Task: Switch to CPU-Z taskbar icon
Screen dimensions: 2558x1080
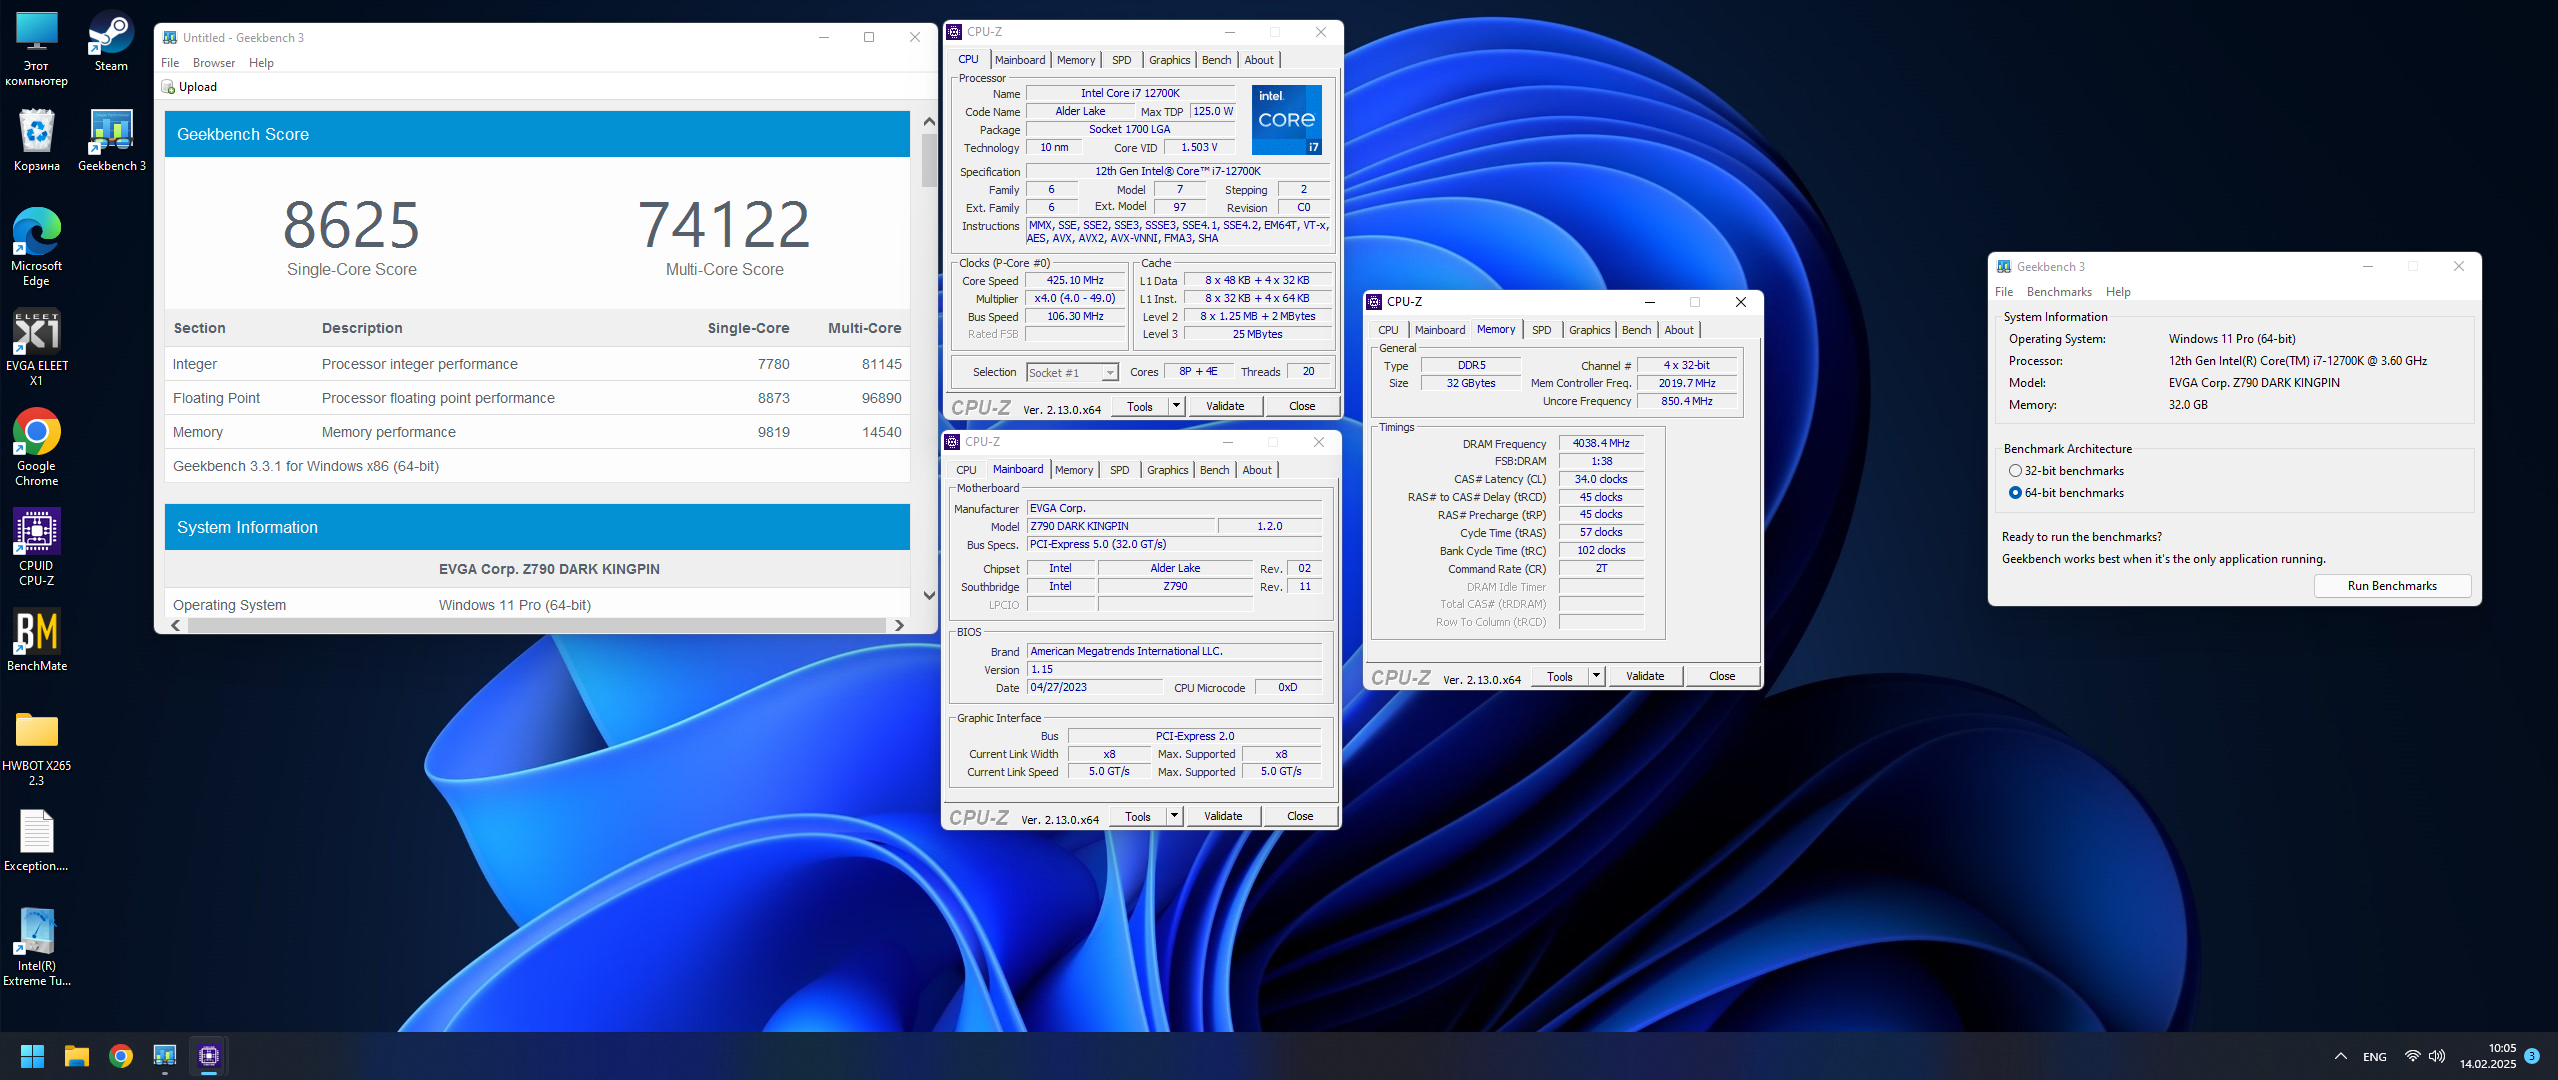Action: [209, 1056]
